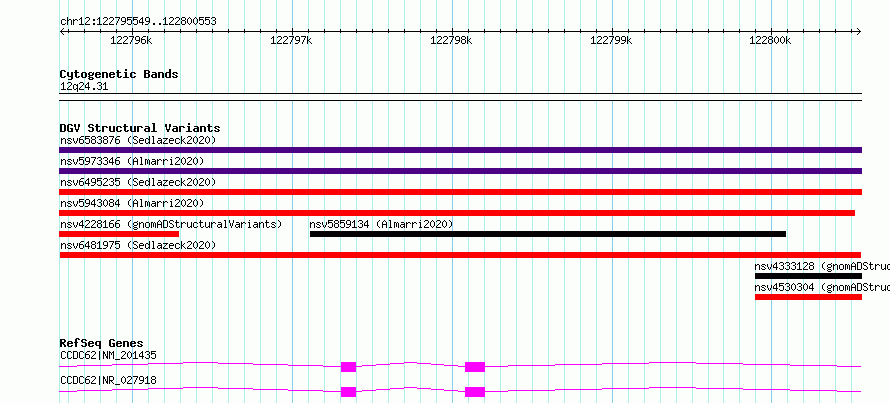Image resolution: width=890 pixels, height=403 pixels.
Task: Click the RefSeq Genes track heading
Action: [102, 343]
